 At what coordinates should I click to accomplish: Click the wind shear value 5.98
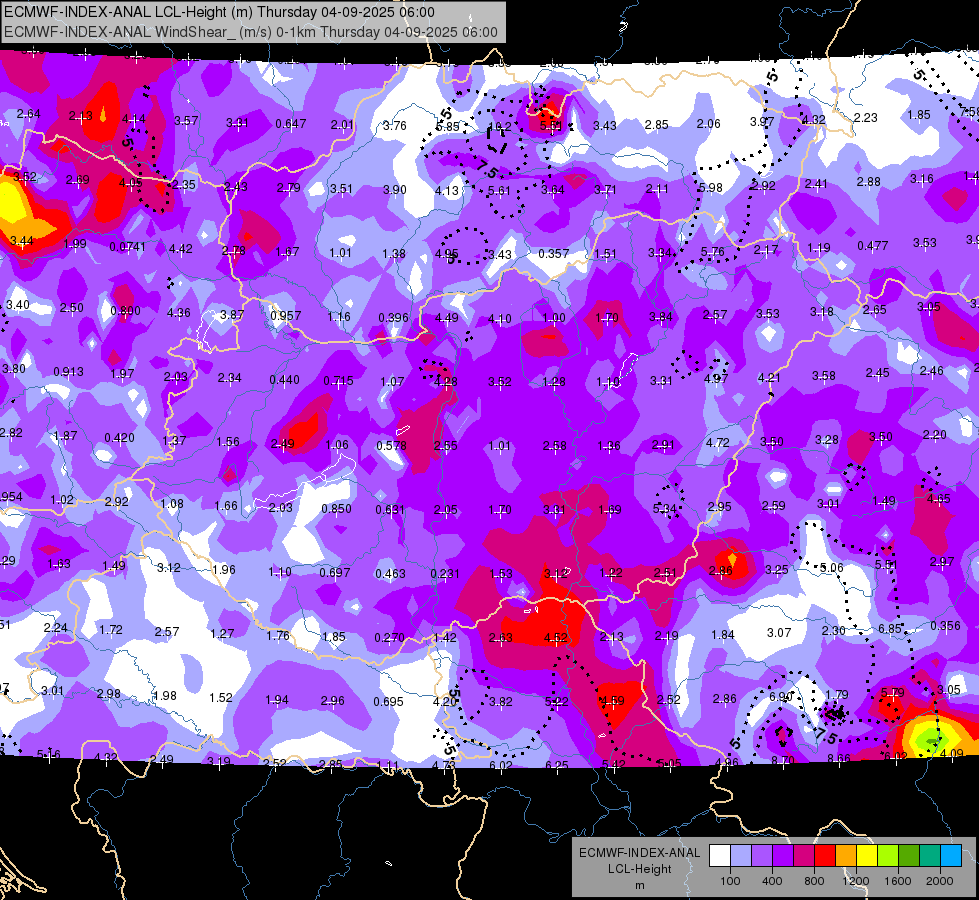click(711, 187)
